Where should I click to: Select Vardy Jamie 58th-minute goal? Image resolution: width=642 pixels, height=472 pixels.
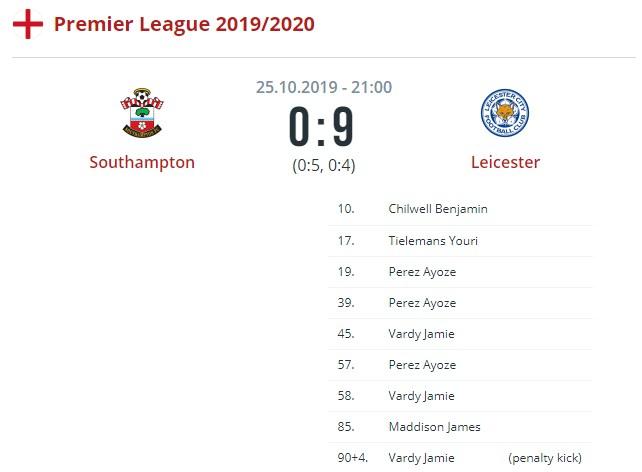pyautogui.click(x=421, y=396)
